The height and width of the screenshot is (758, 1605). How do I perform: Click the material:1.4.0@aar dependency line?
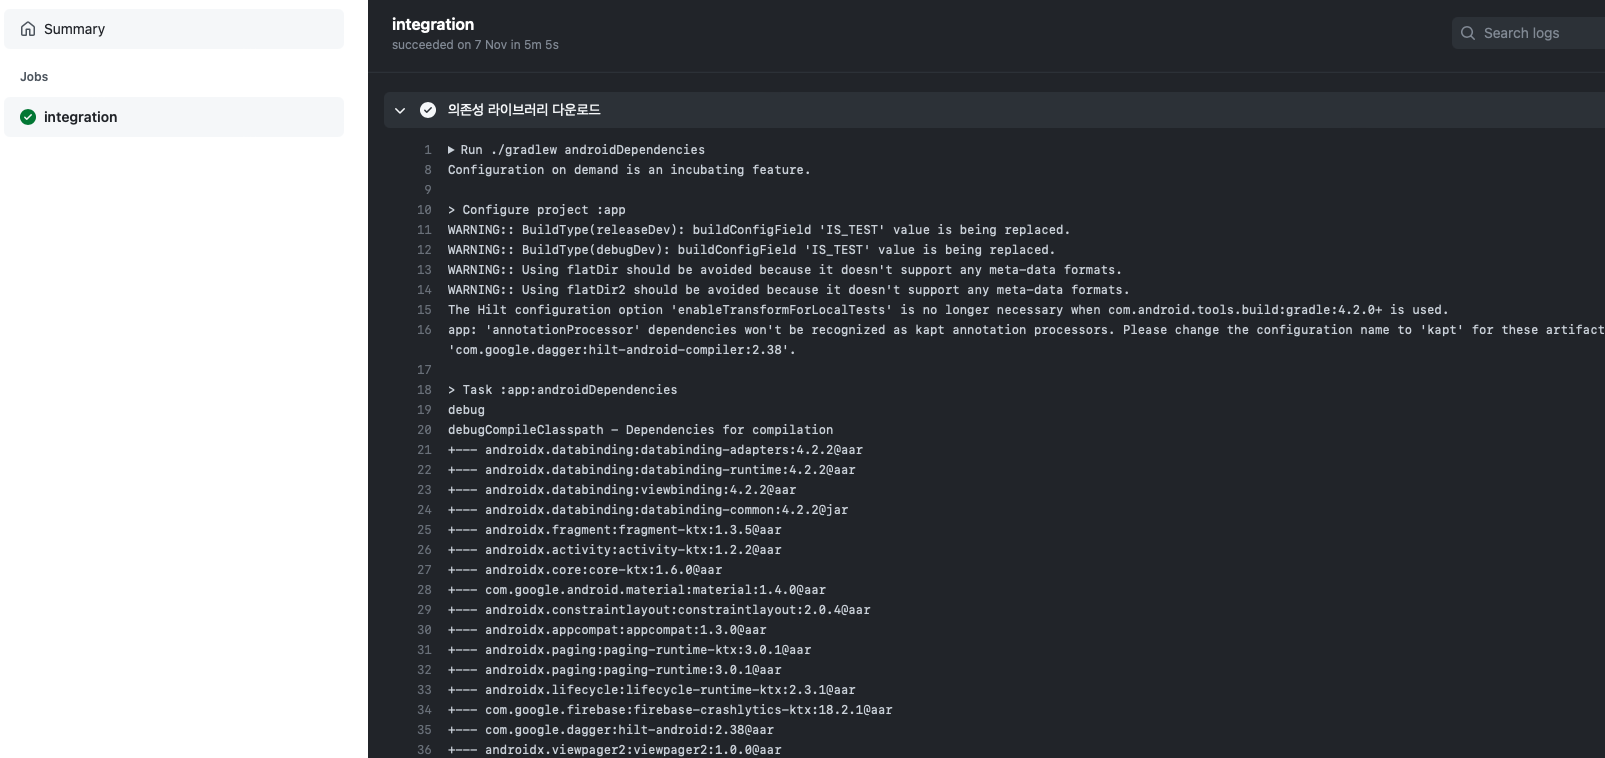coord(637,590)
